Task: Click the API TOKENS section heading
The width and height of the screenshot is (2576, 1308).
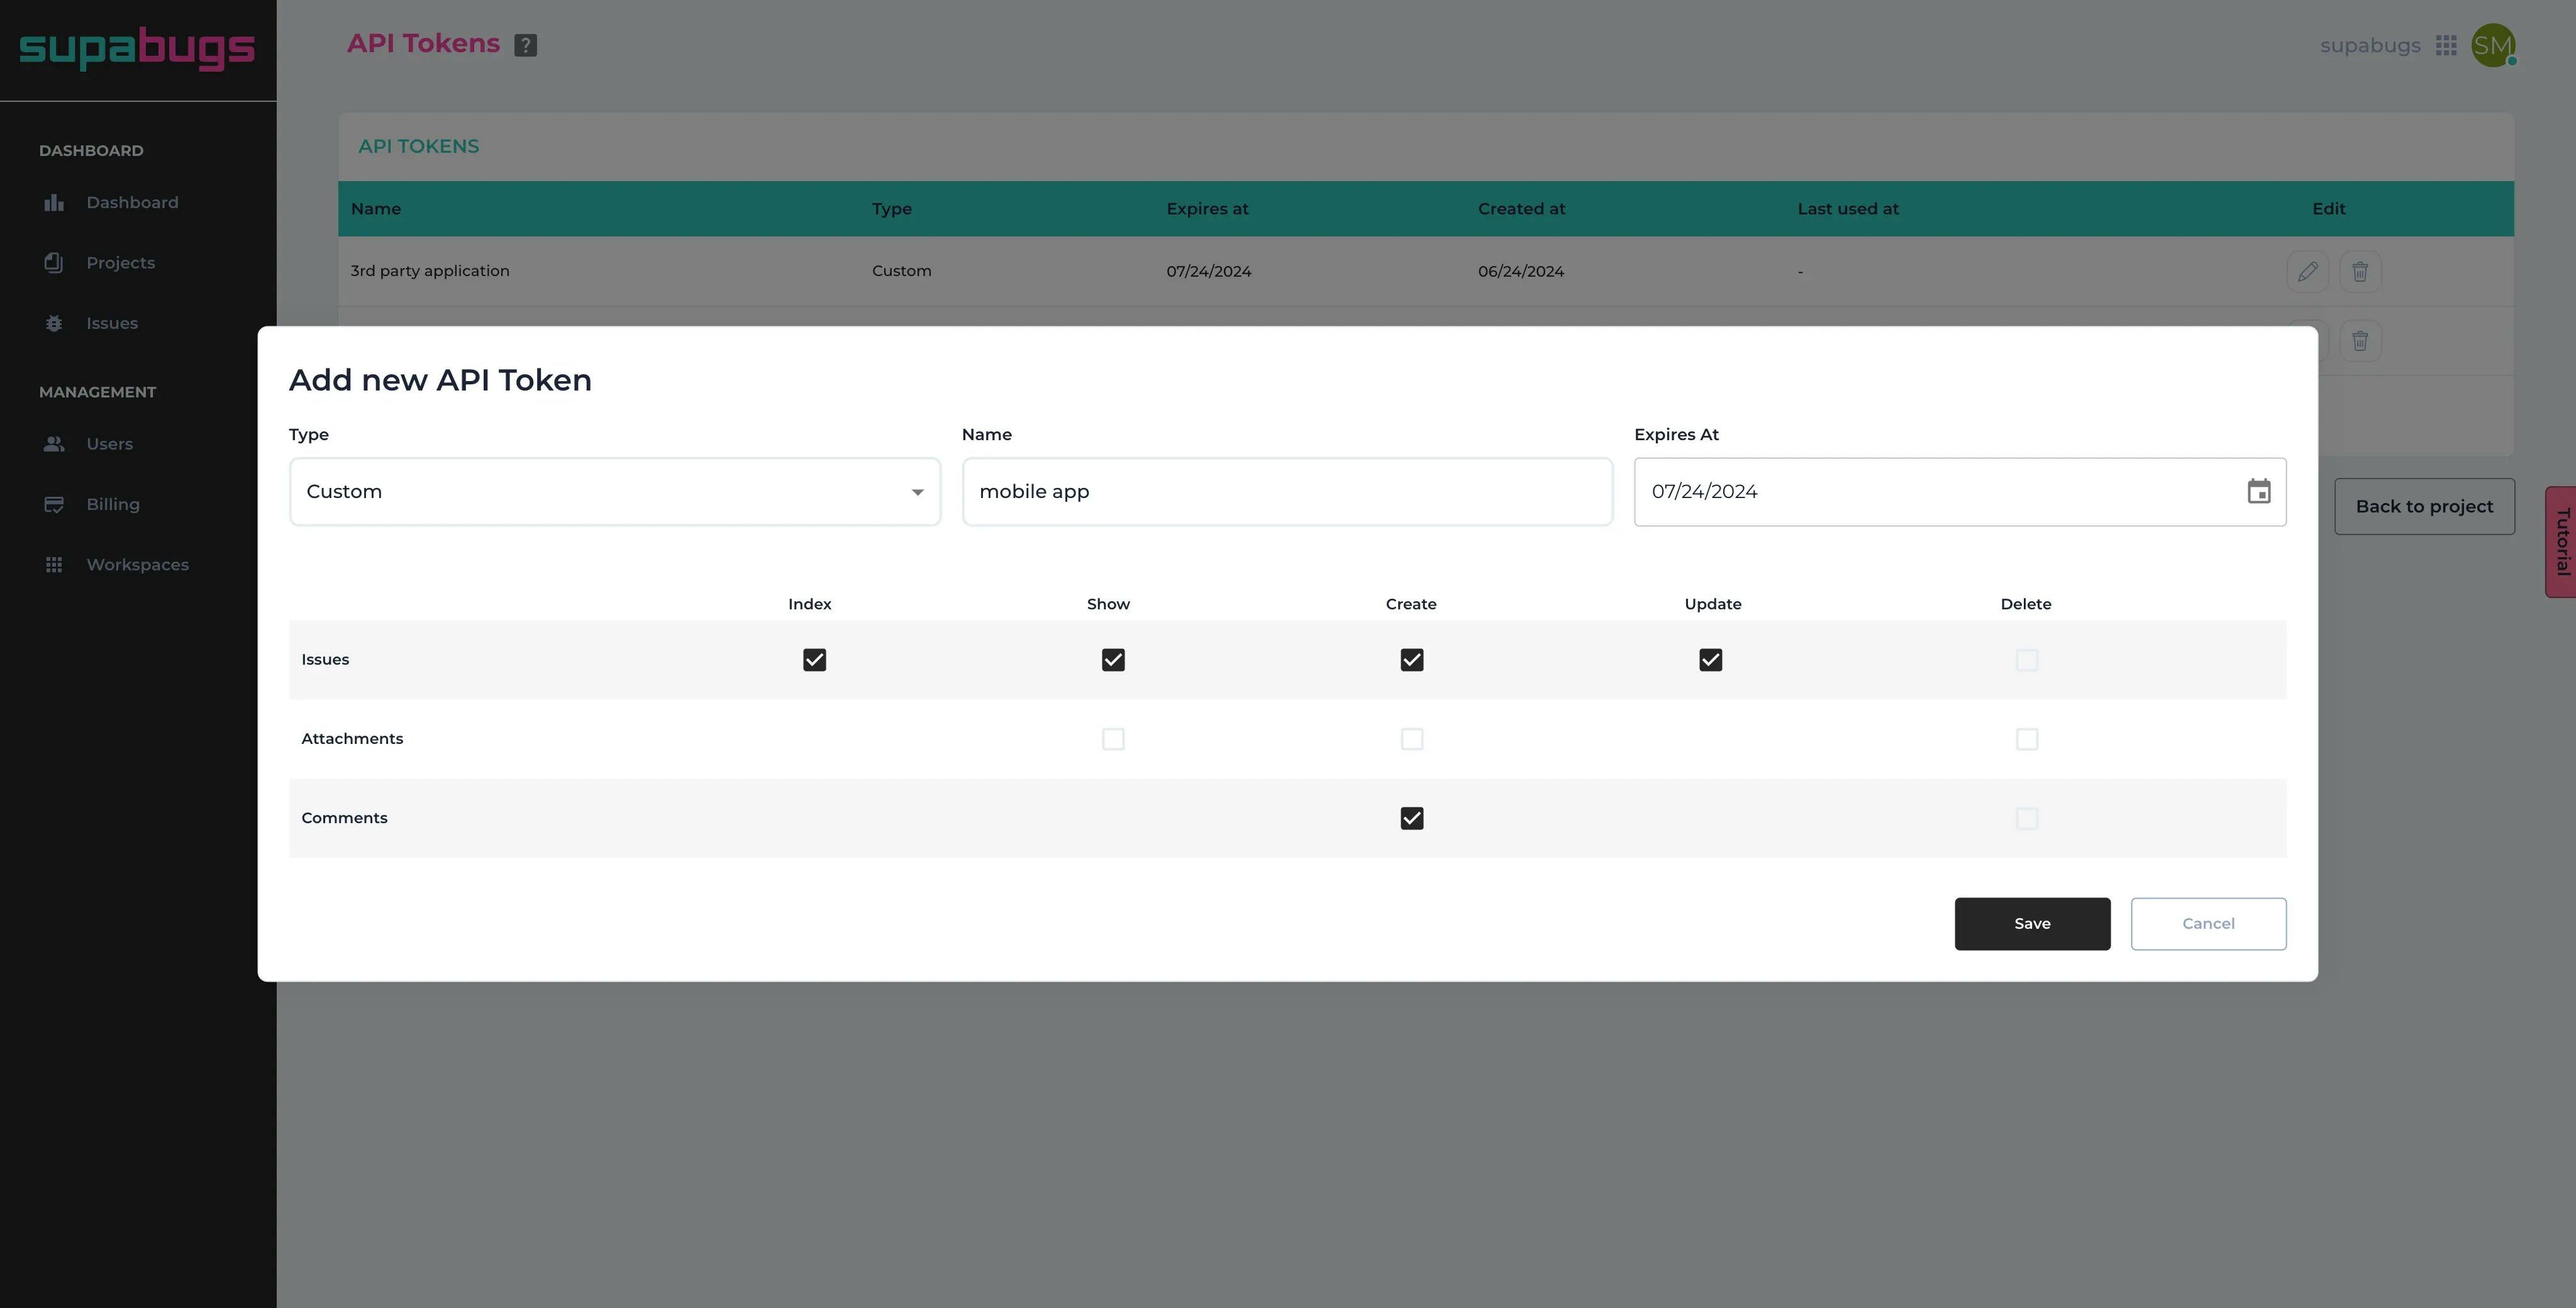Action: pyautogui.click(x=418, y=147)
